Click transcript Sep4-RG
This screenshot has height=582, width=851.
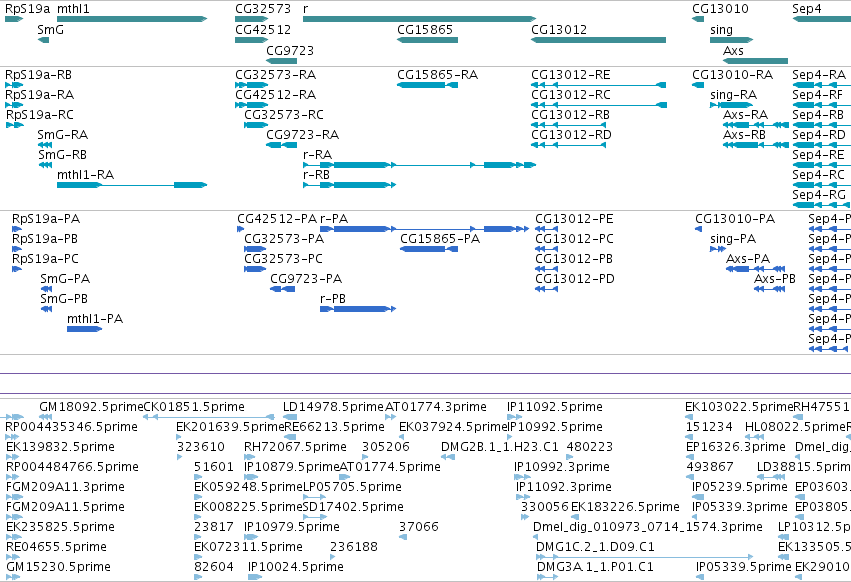[819, 195]
